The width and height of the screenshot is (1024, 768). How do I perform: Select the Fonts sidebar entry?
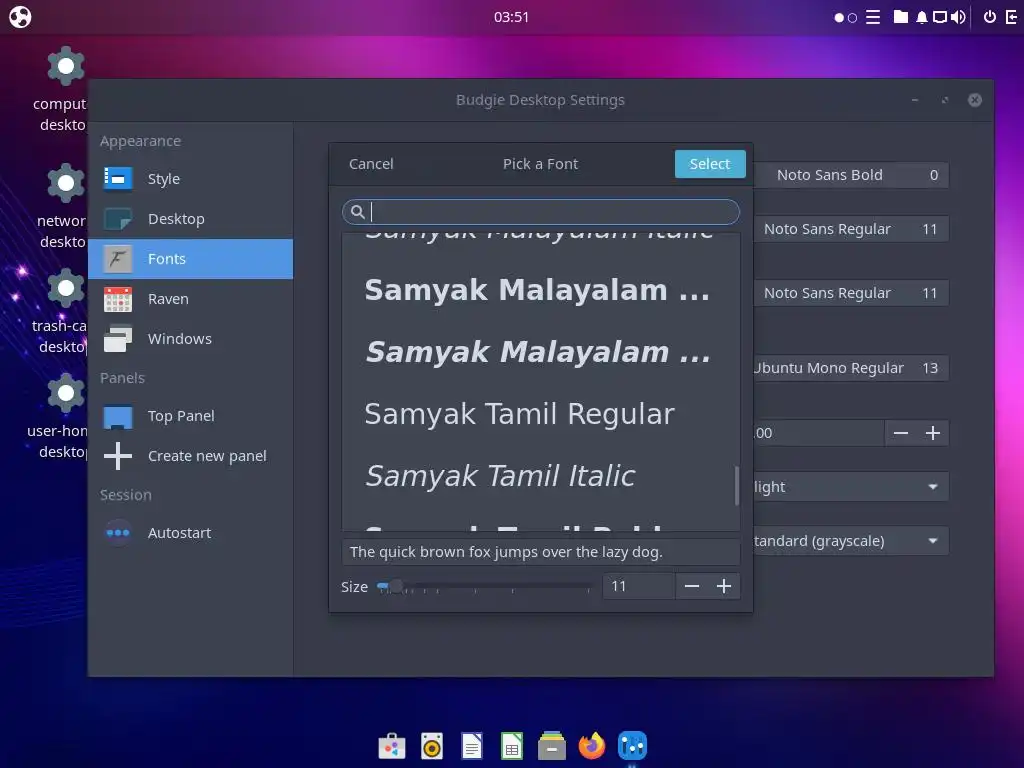point(190,259)
